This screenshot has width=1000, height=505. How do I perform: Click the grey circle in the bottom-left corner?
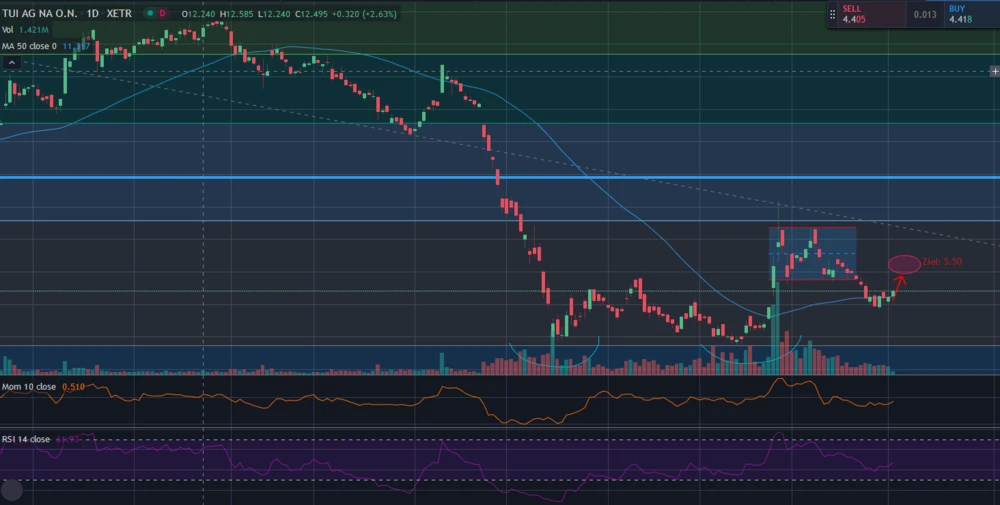12,490
